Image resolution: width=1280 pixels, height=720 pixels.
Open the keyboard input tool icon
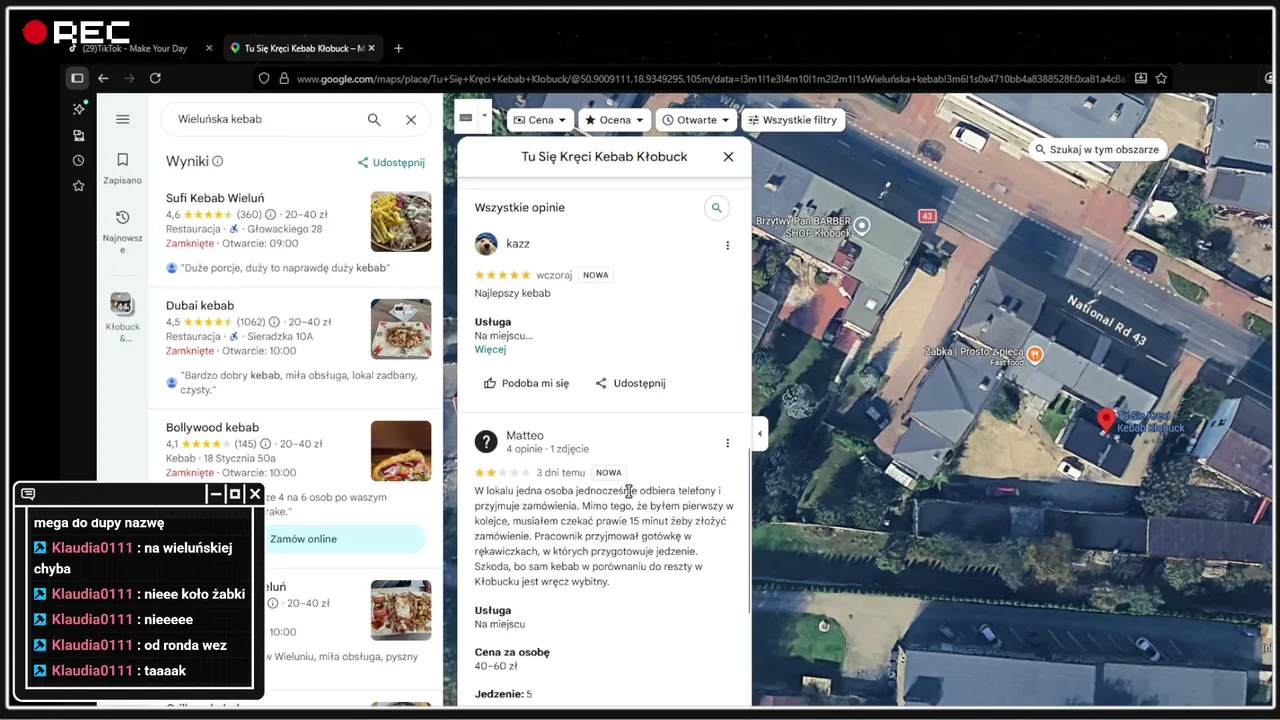click(x=465, y=117)
